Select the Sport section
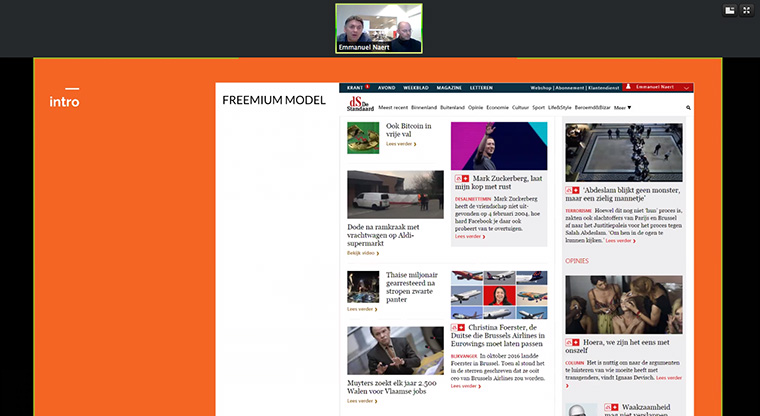Screen dimensions: 760x416 [538, 108]
